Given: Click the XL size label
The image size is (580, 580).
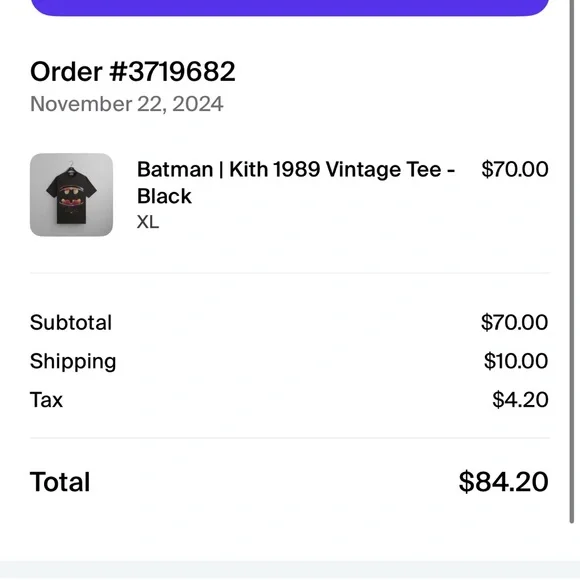Looking at the screenshot, I should point(148,222).
